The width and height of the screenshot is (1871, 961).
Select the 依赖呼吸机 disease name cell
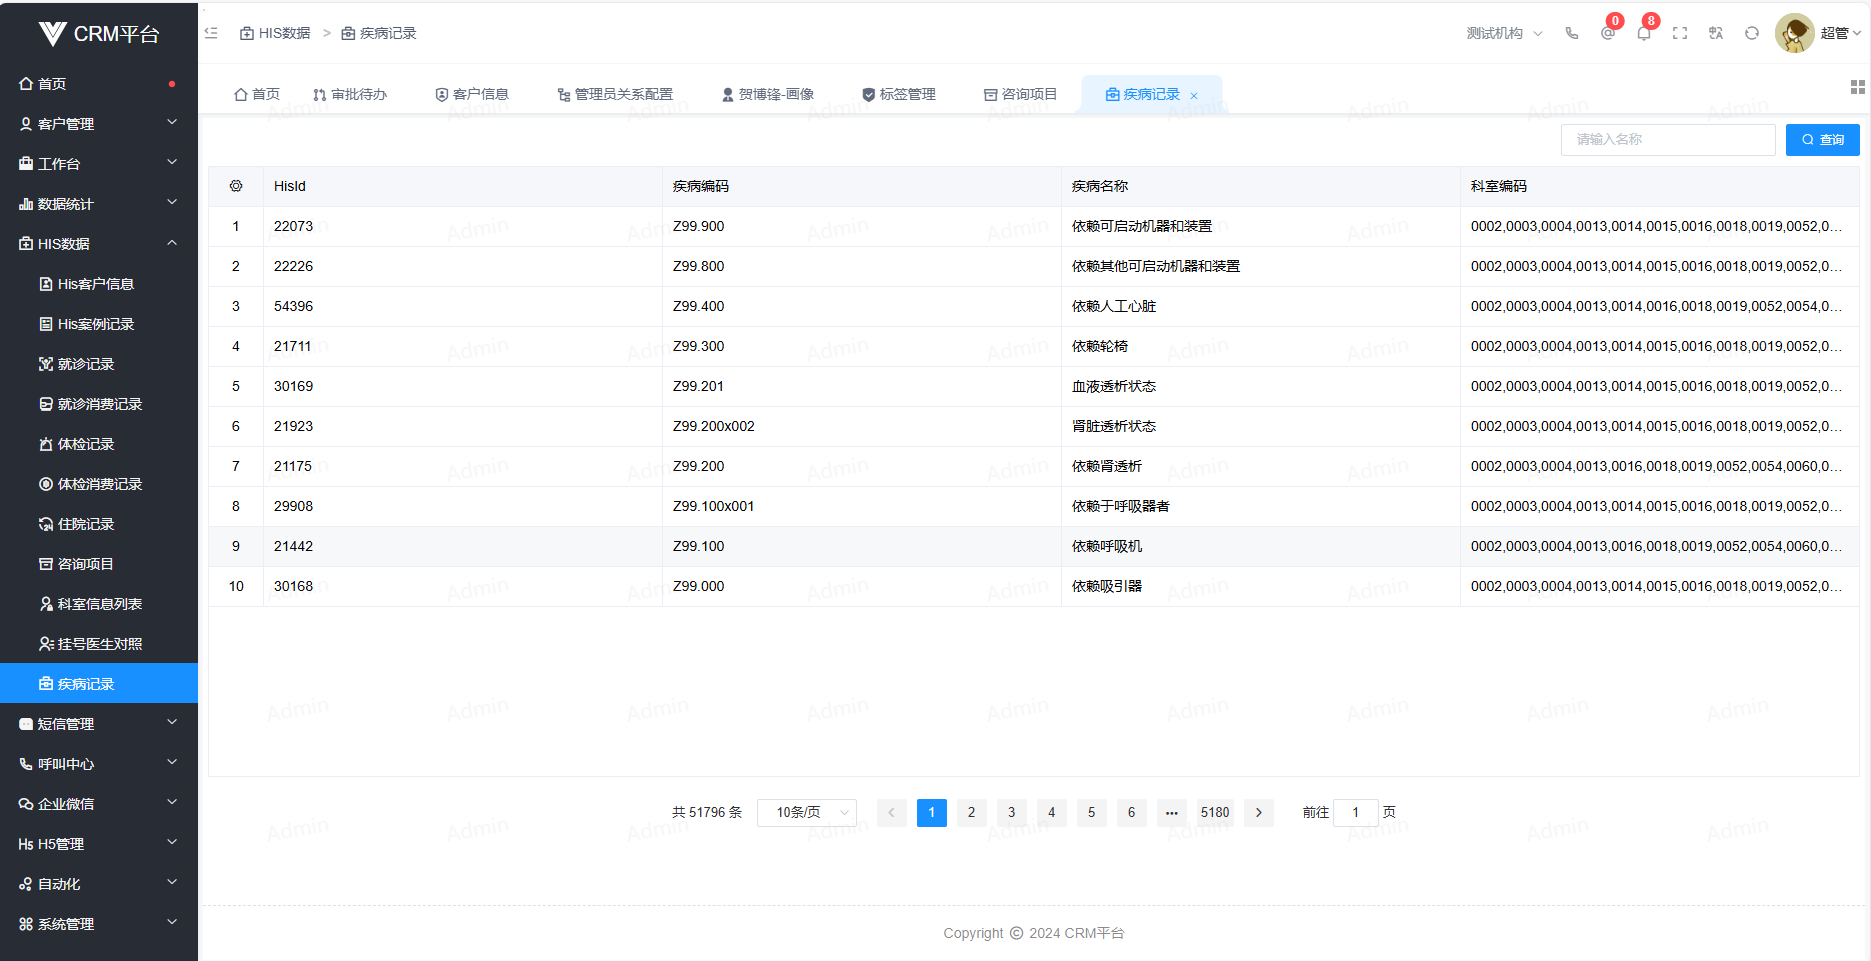pos(1260,546)
